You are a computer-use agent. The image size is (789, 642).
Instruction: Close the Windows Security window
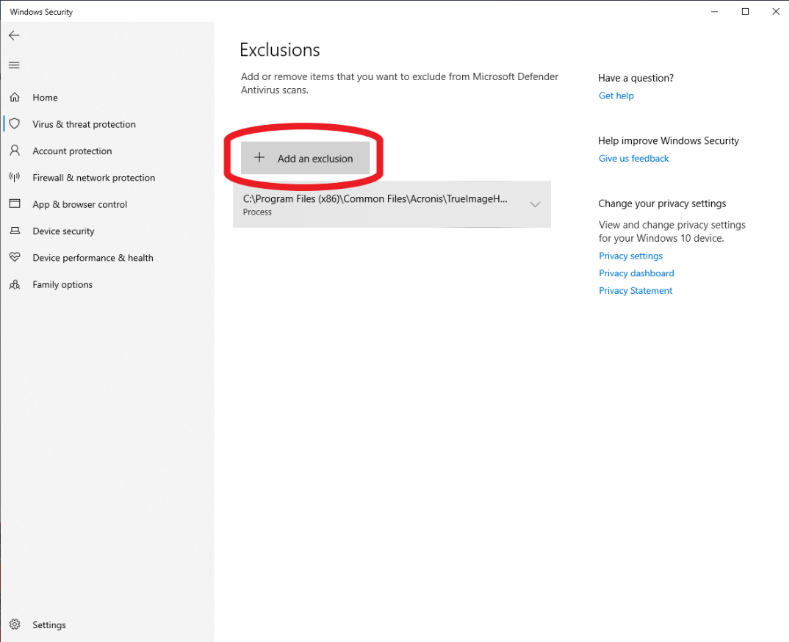(x=776, y=12)
